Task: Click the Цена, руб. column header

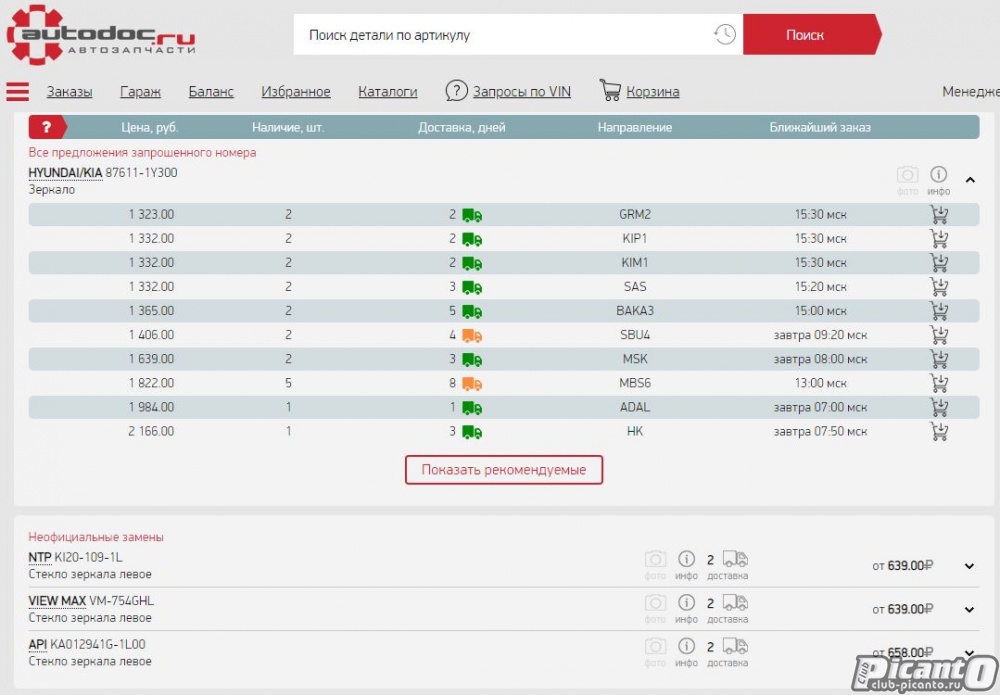Action: (150, 128)
